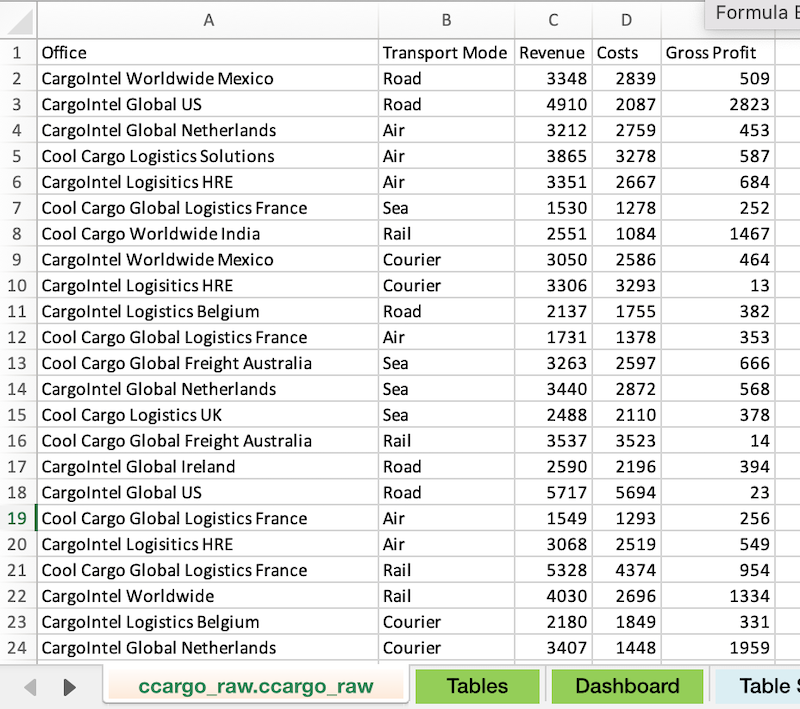Click the costs cell containing 3523
Viewport: 800px width, 709px height.
pyautogui.click(x=626, y=441)
